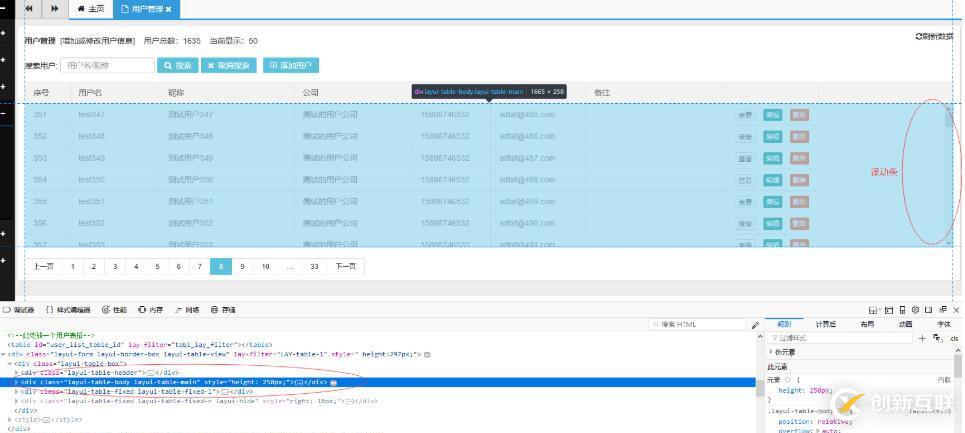Click the 查看 button for test347
The image size is (965, 433).
pos(745,115)
